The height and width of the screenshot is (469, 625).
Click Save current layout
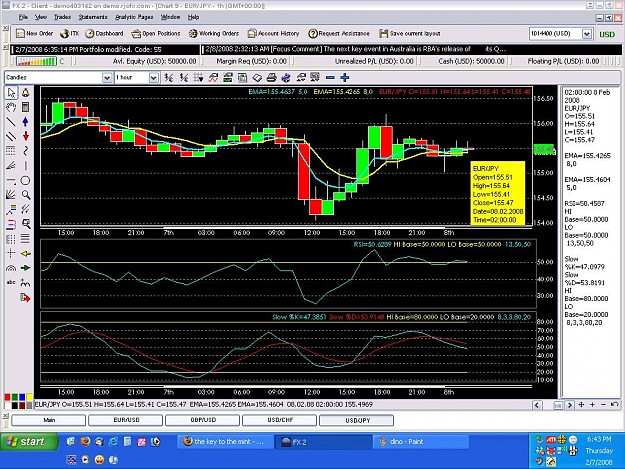pos(410,33)
